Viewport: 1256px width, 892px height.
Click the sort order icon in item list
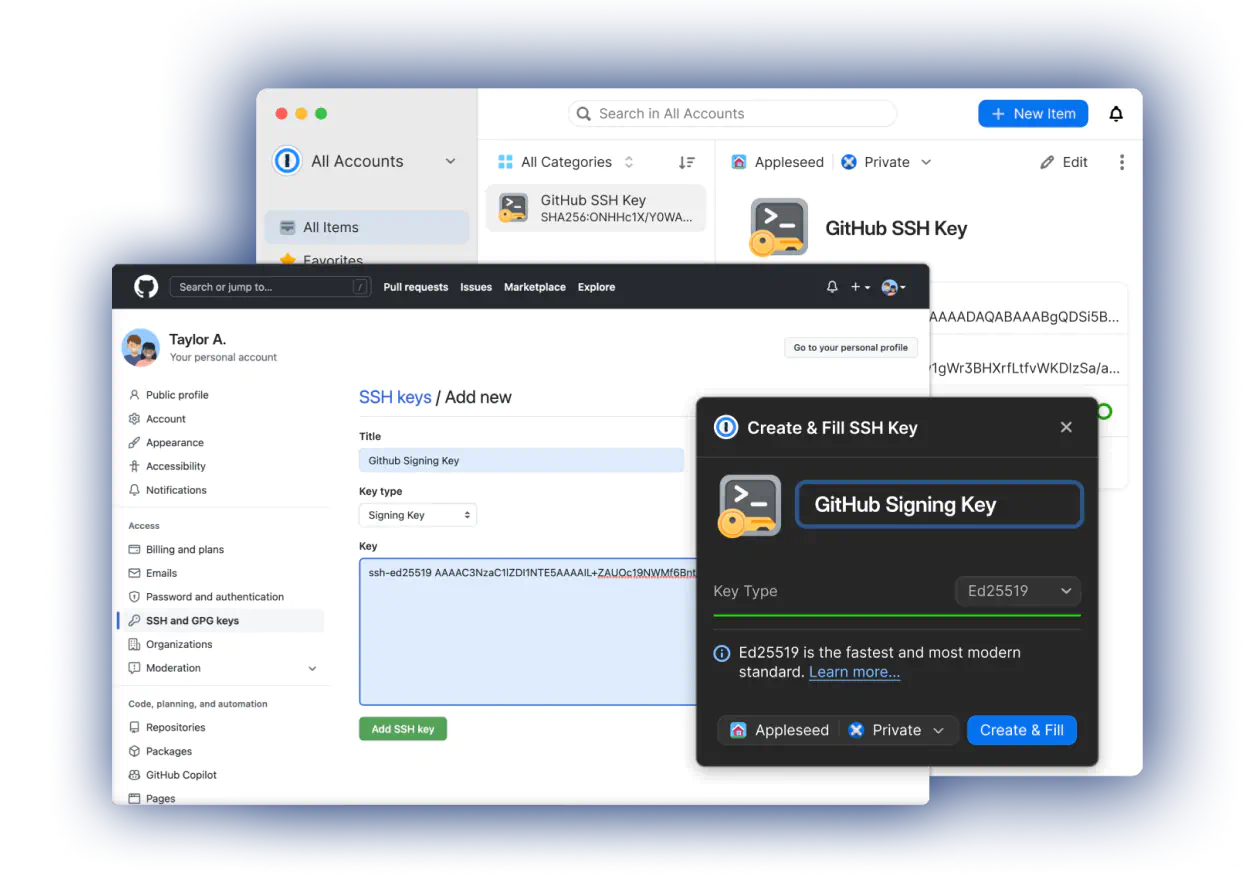687,162
